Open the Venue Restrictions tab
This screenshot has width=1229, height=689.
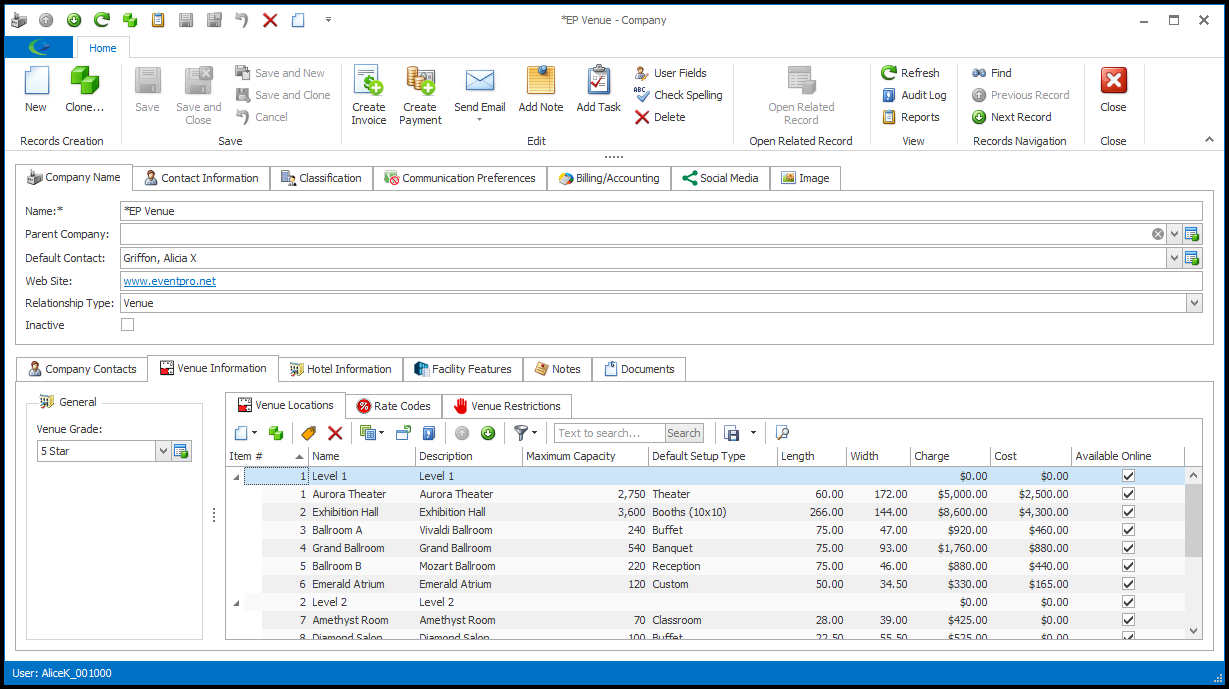pos(507,406)
